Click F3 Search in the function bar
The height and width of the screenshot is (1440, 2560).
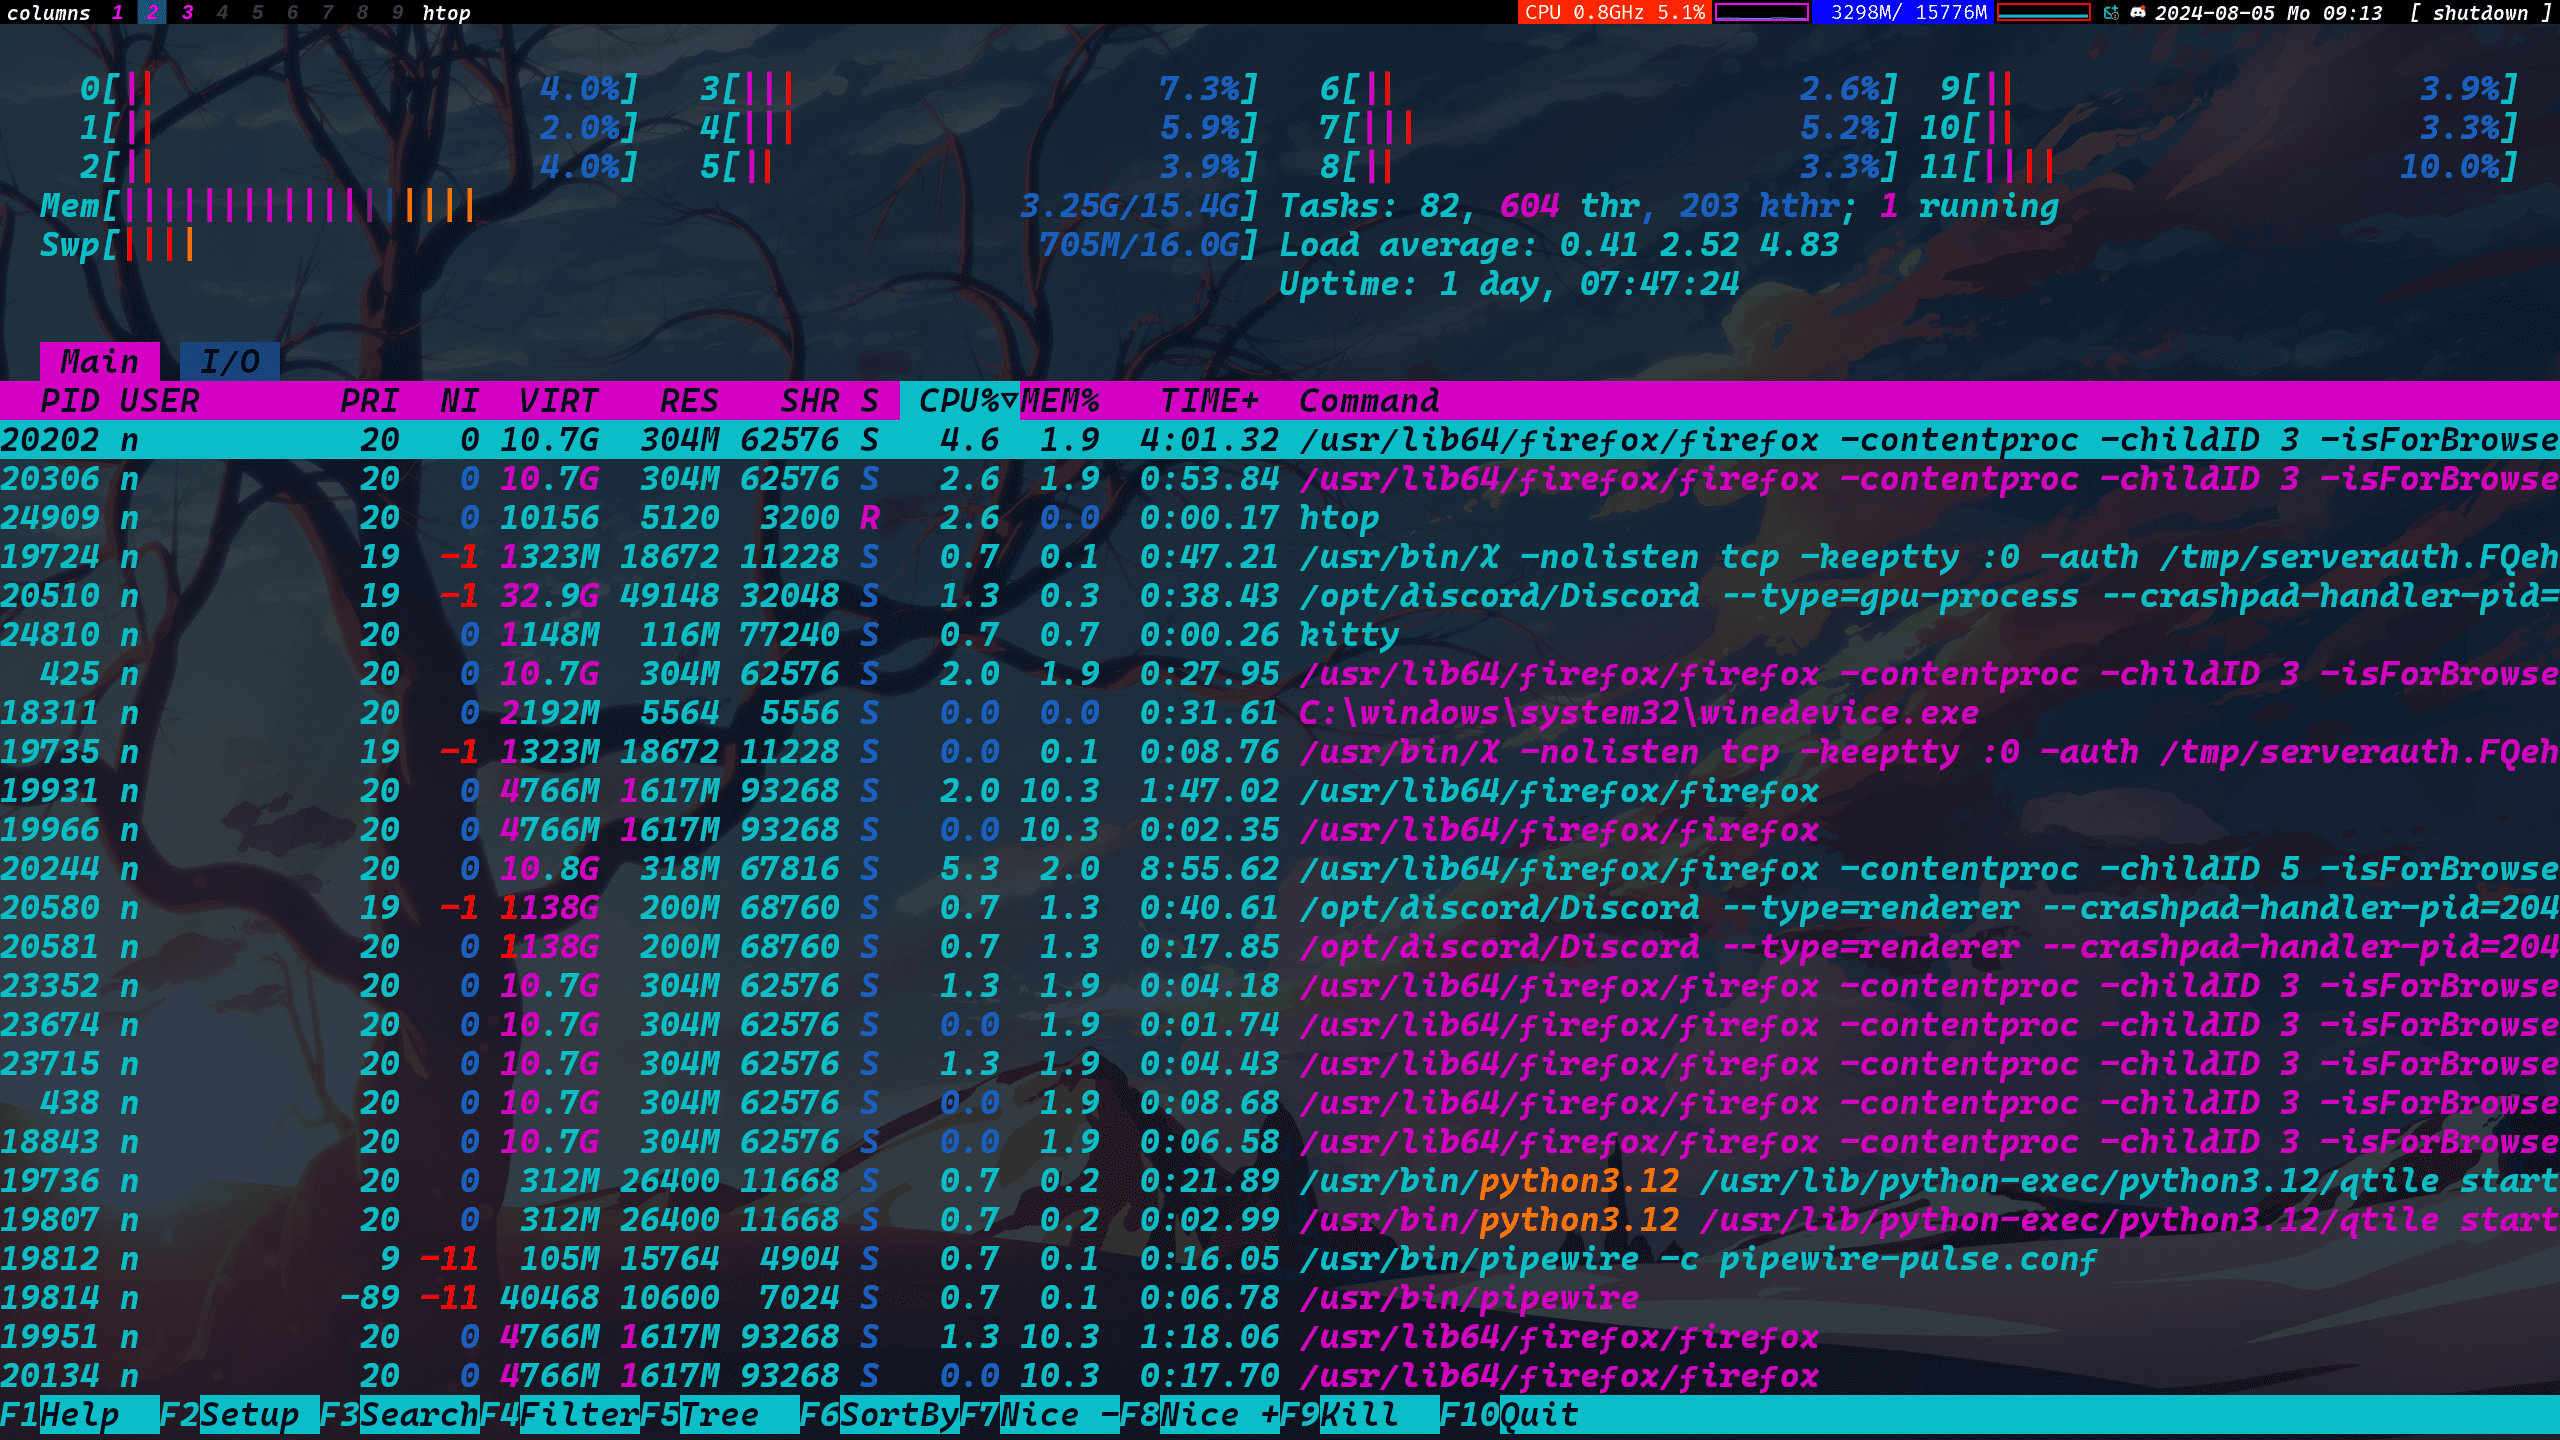(400, 1415)
